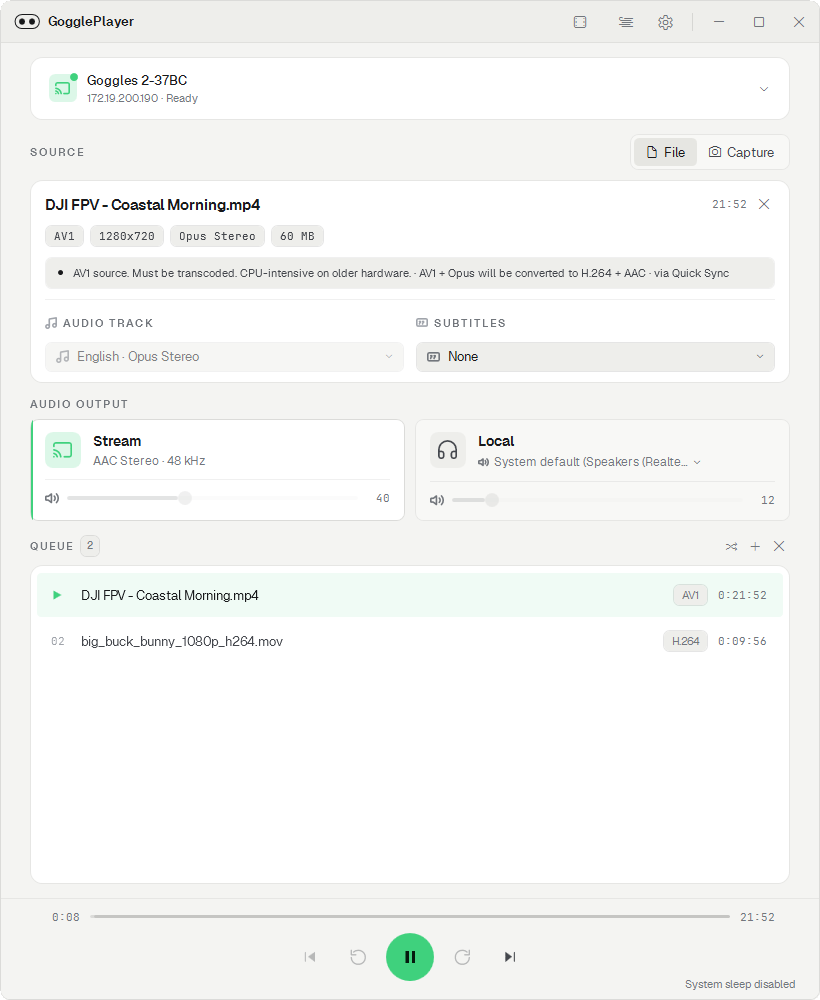Clear the queue with the X icon
This screenshot has height=1000, width=820.
click(x=779, y=547)
